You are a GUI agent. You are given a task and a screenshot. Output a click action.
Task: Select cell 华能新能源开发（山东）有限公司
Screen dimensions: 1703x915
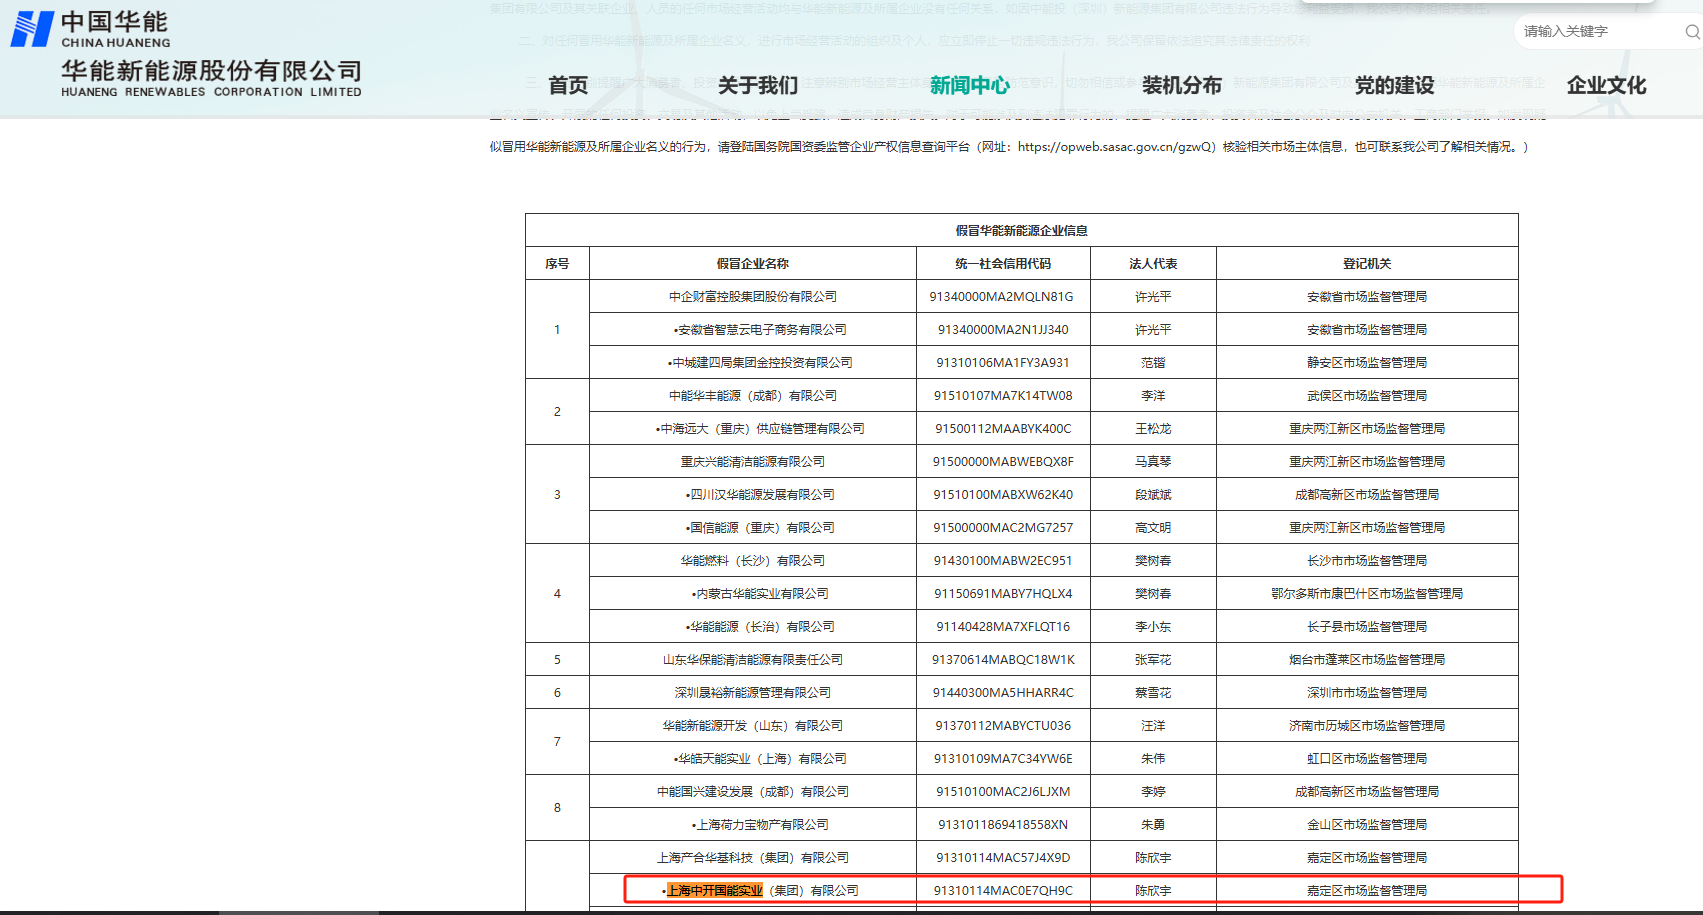click(752, 726)
